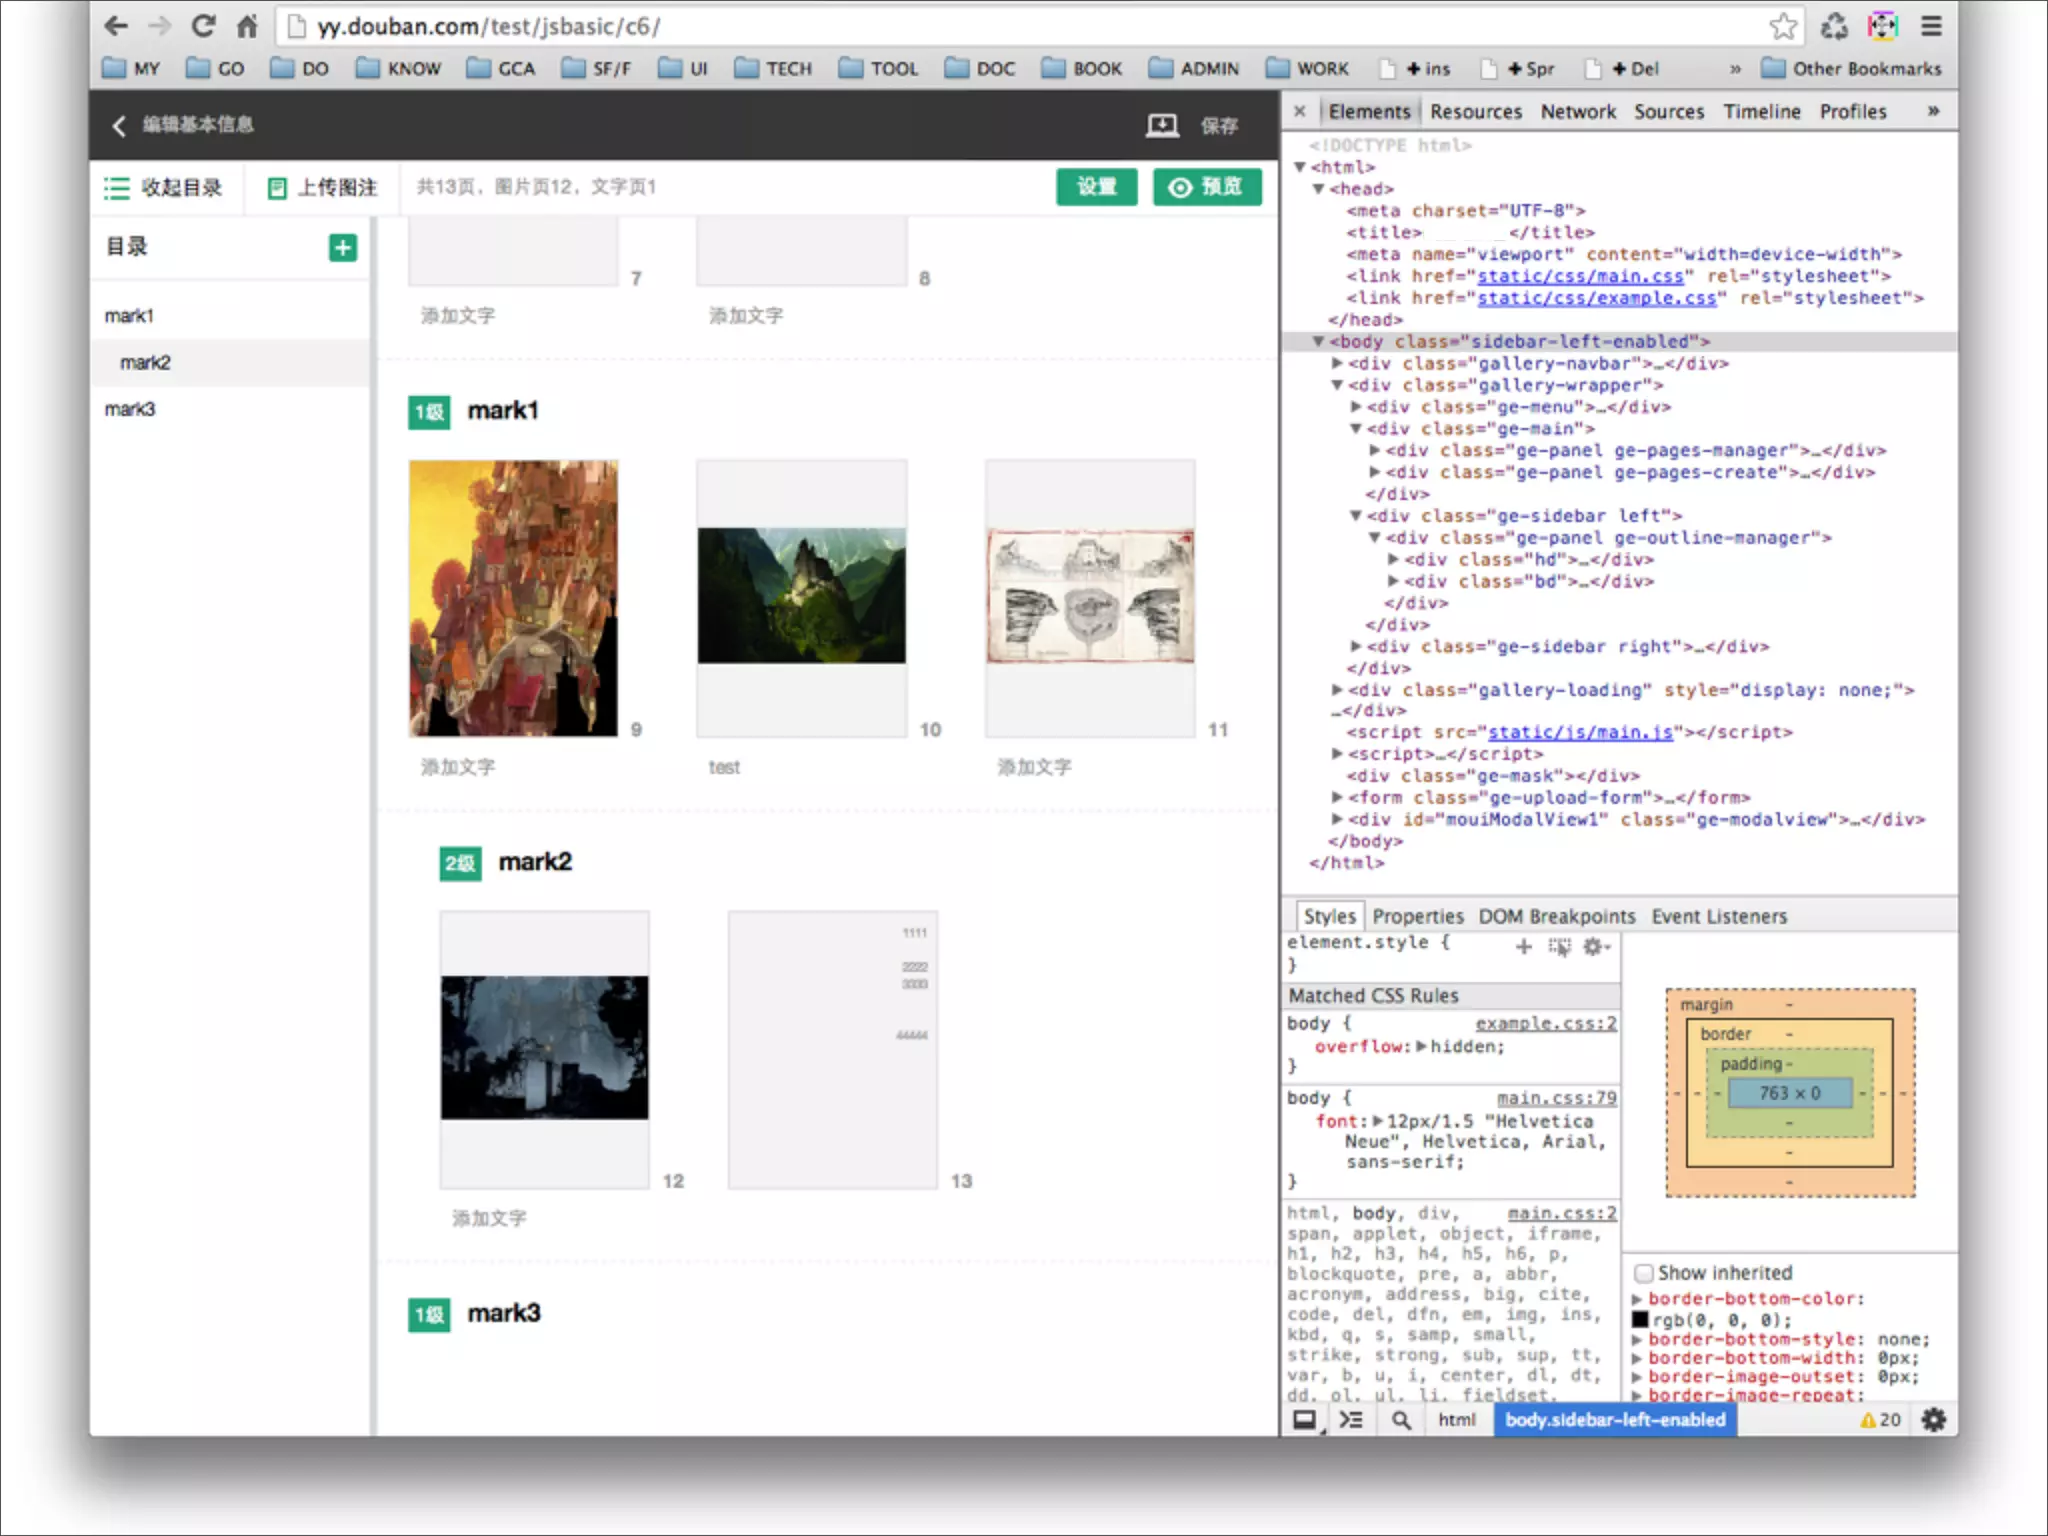This screenshot has height=1536, width=2048.
Task: Click the 保存 save button
Action: [x=1219, y=125]
